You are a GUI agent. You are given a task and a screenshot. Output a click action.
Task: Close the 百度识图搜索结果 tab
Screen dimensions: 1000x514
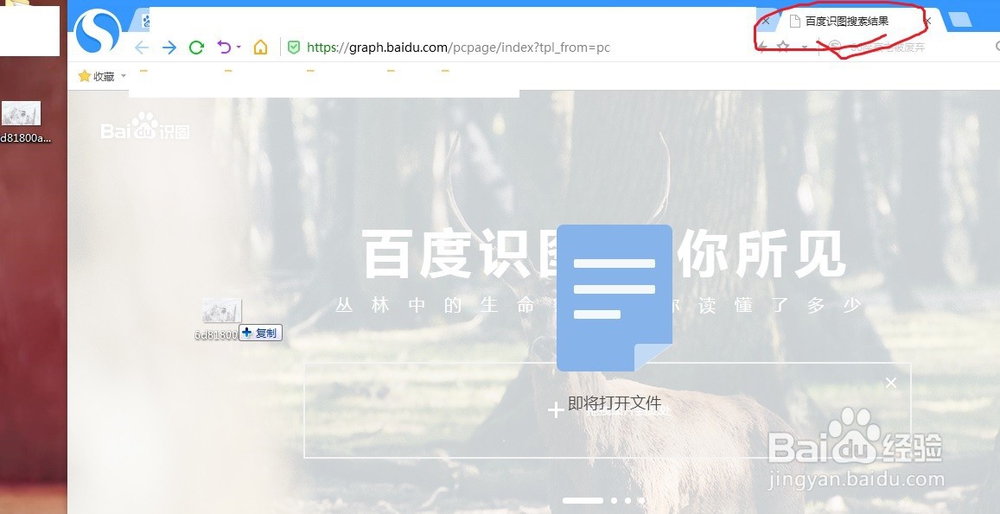pyautogui.click(x=927, y=21)
